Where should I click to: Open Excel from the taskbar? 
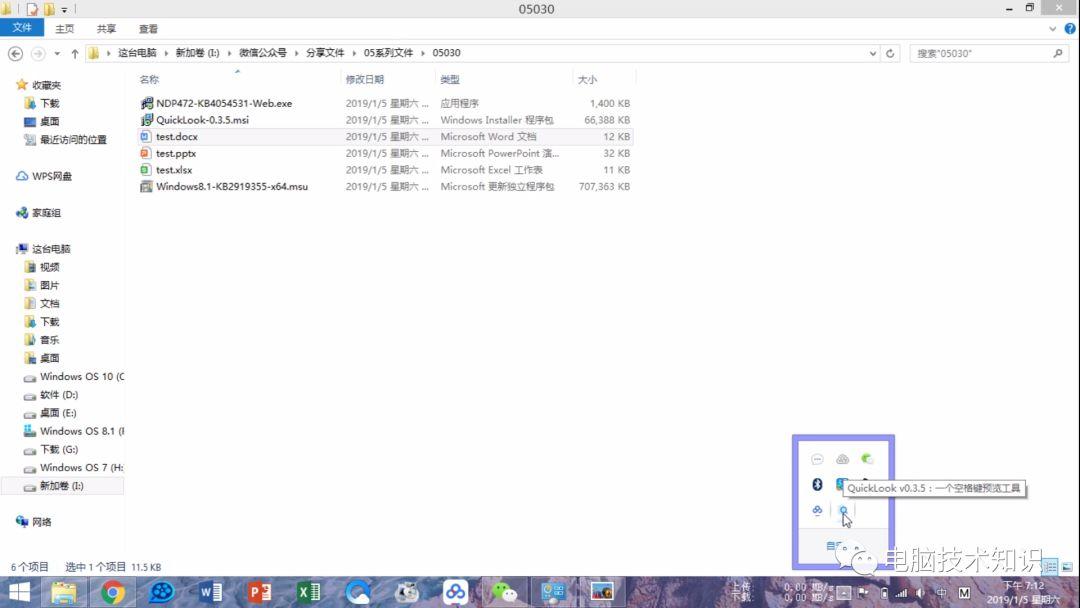pos(308,592)
